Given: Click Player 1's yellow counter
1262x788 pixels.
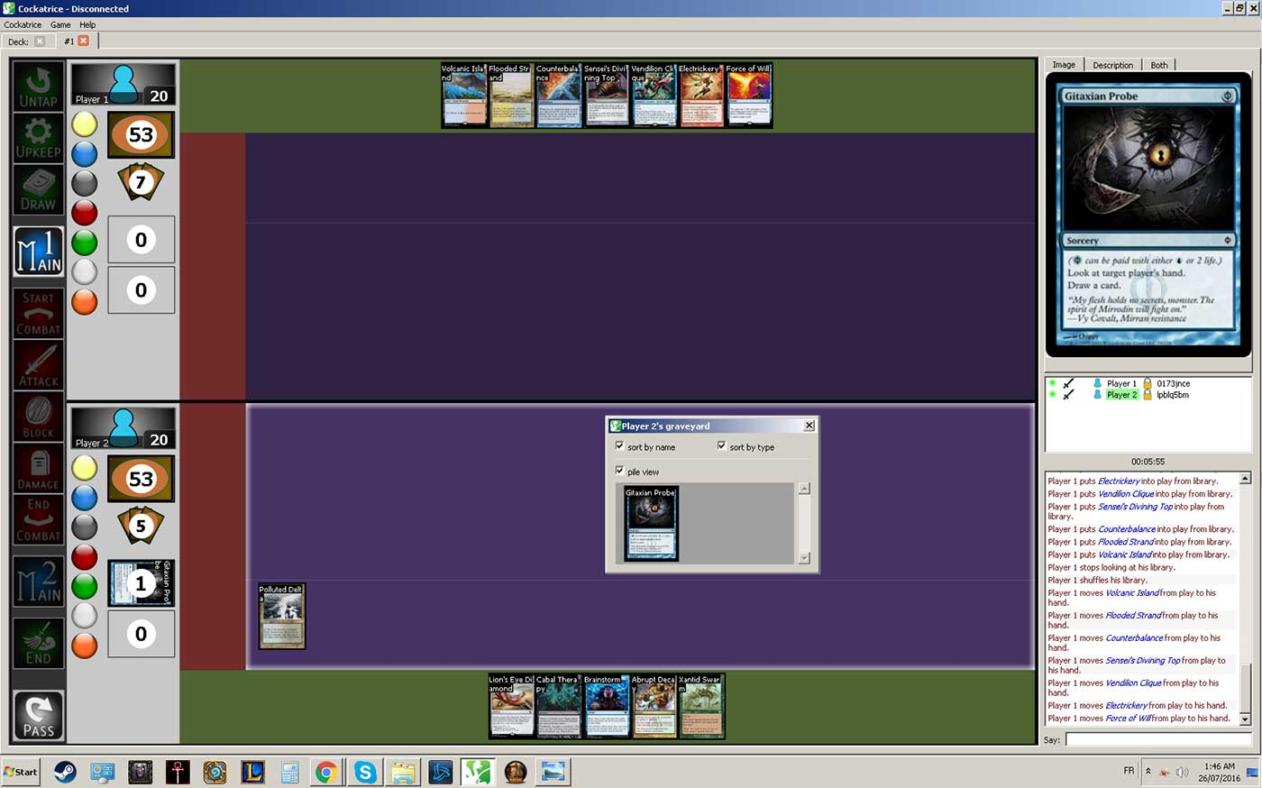Looking at the screenshot, I should click(x=84, y=124).
